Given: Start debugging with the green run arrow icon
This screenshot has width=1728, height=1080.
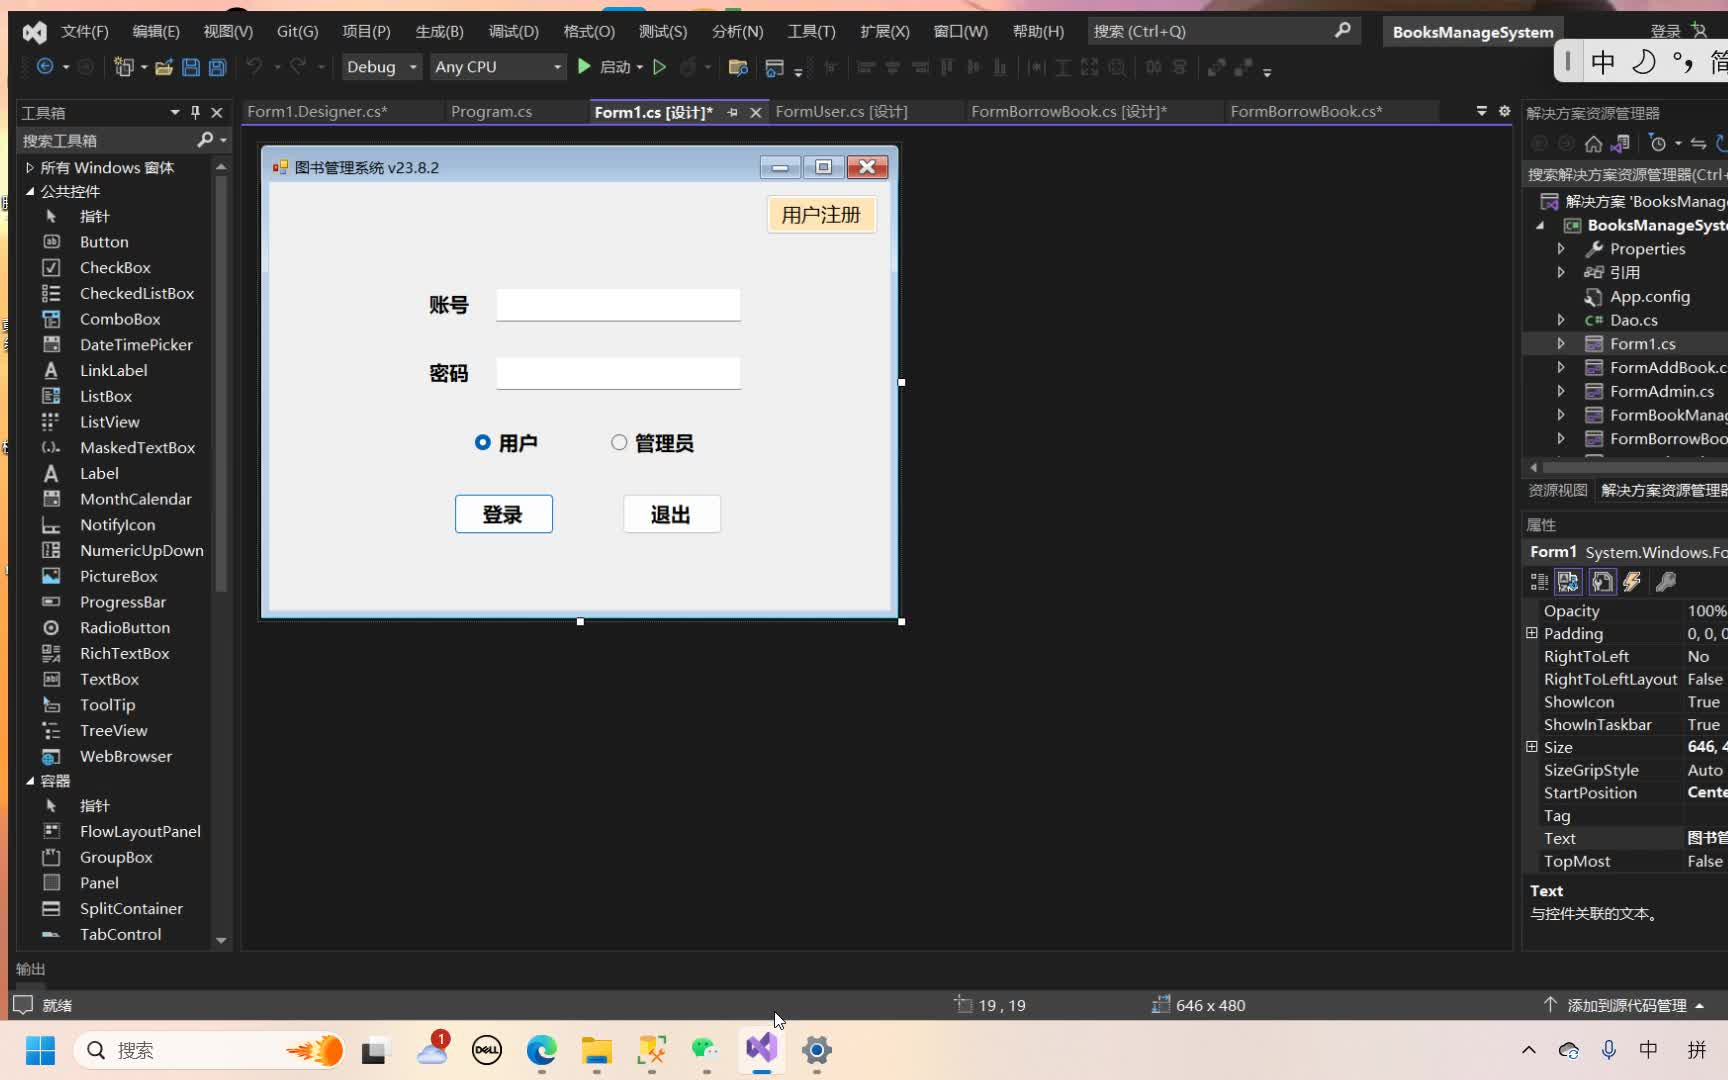Looking at the screenshot, I should (x=584, y=67).
